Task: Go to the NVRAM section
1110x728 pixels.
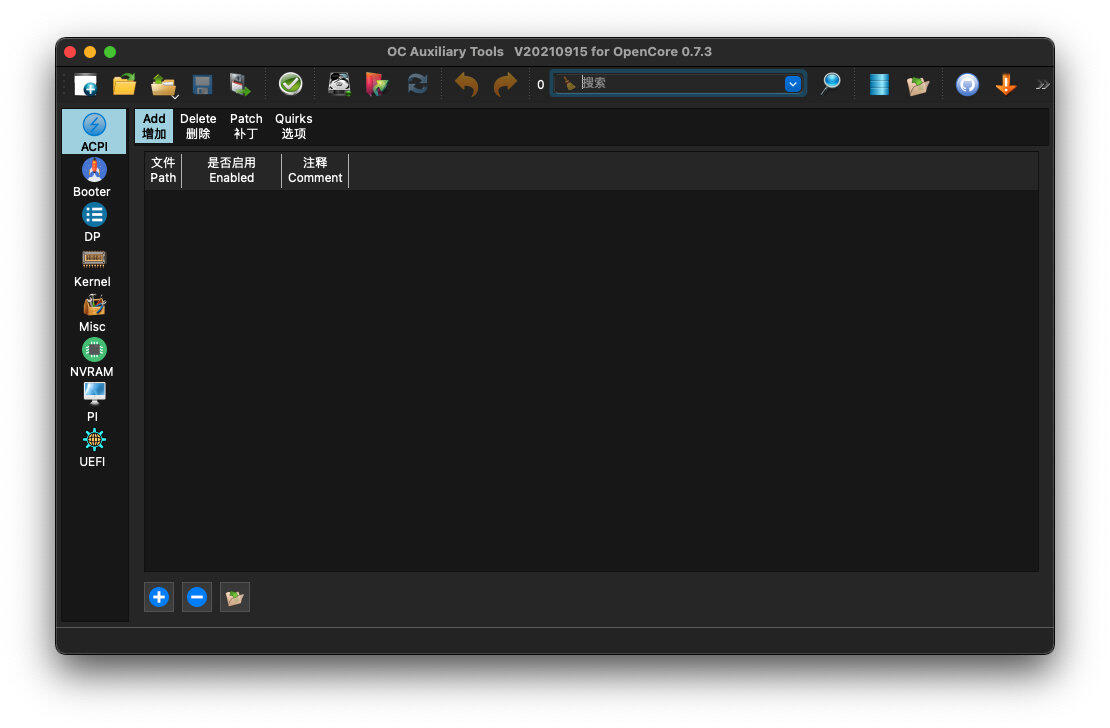Action: pyautogui.click(x=93, y=358)
